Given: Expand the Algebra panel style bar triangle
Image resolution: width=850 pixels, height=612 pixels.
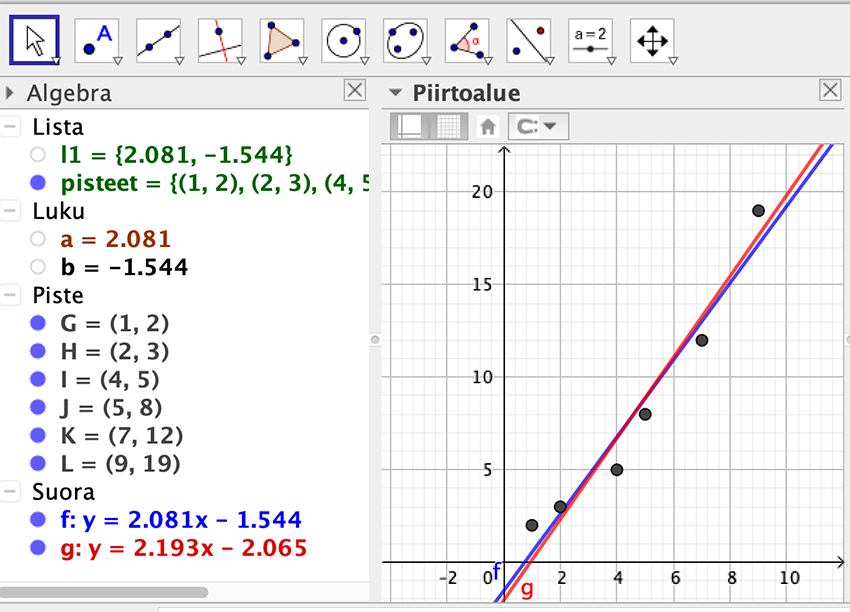Looking at the screenshot, I should coord(9,93).
